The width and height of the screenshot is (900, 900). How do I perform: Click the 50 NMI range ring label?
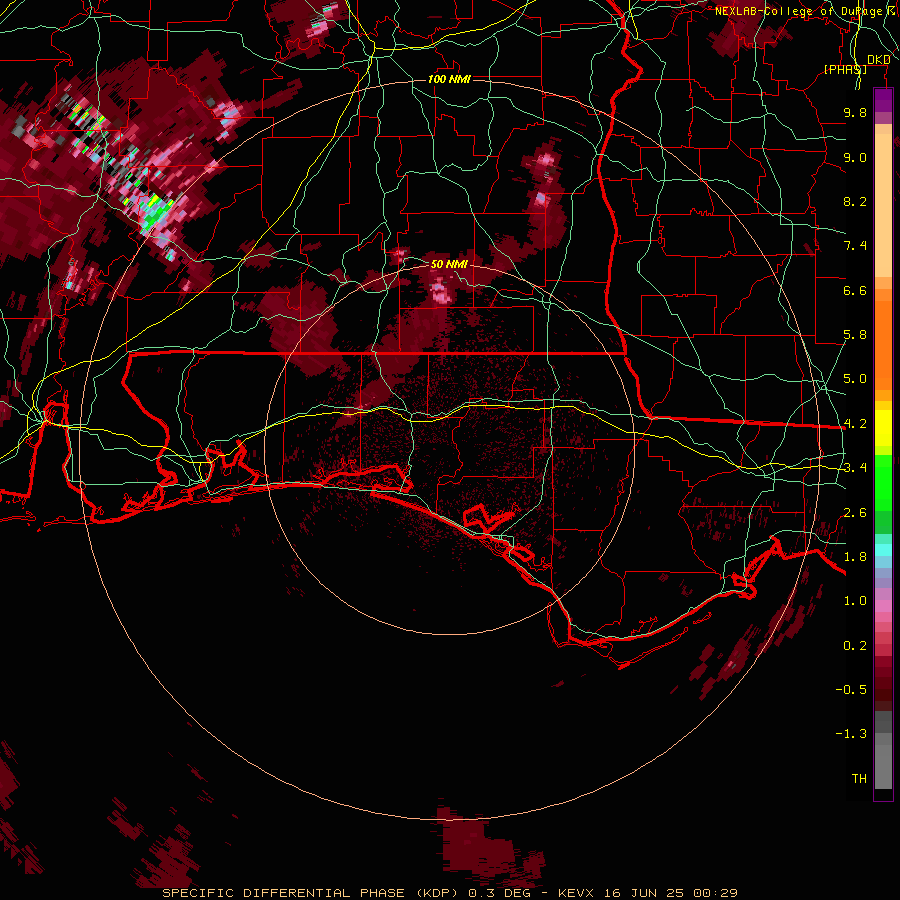tap(449, 264)
